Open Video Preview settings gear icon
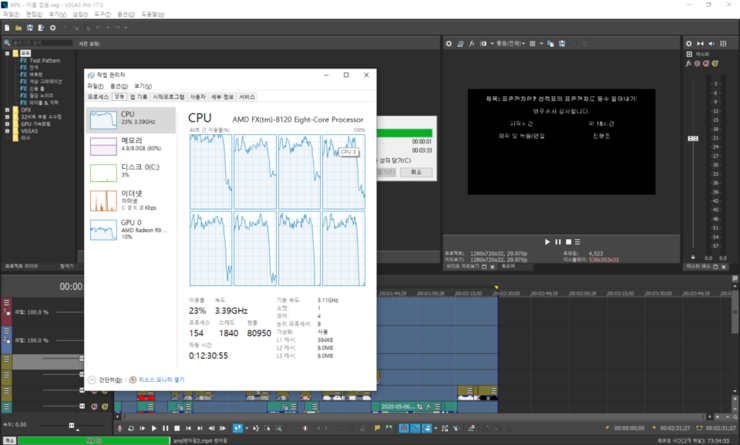740x445 pixels. tap(449, 43)
